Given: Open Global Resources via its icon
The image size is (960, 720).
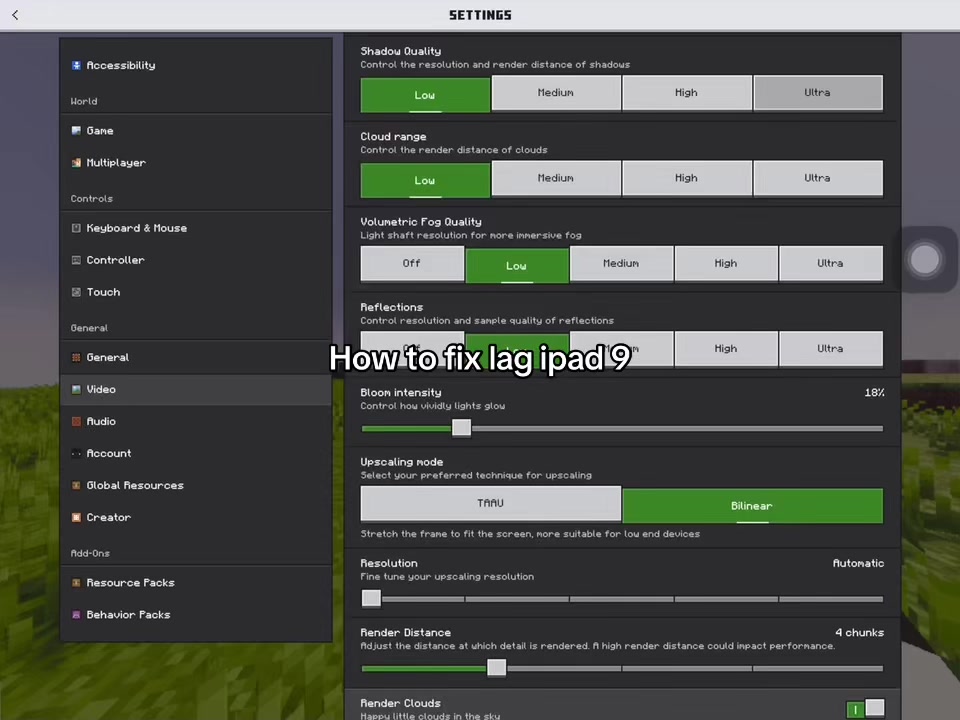Looking at the screenshot, I should [x=76, y=486].
